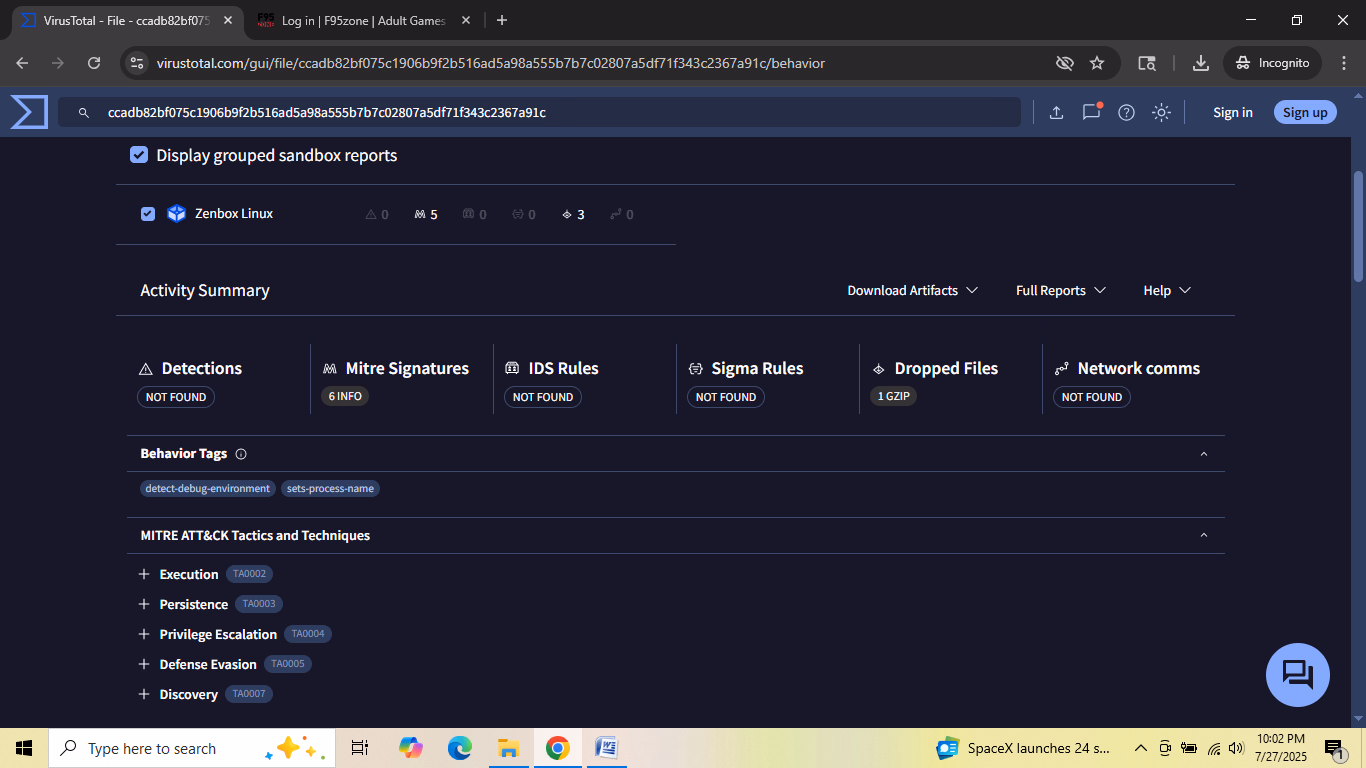The height and width of the screenshot is (768, 1366).
Task: Click the detect-debug-environment tag
Action: click(x=208, y=489)
